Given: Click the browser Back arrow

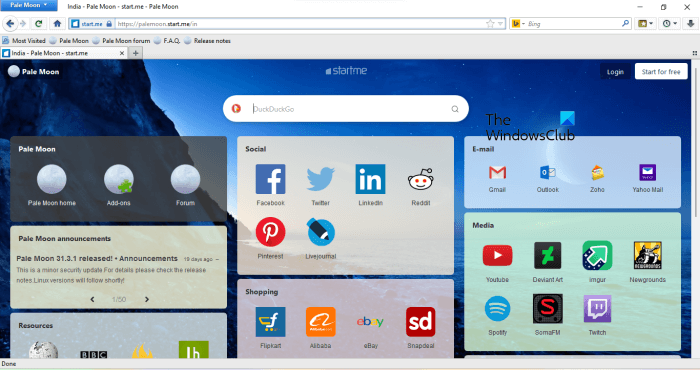Looking at the screenshot, I should coord(10,24).
